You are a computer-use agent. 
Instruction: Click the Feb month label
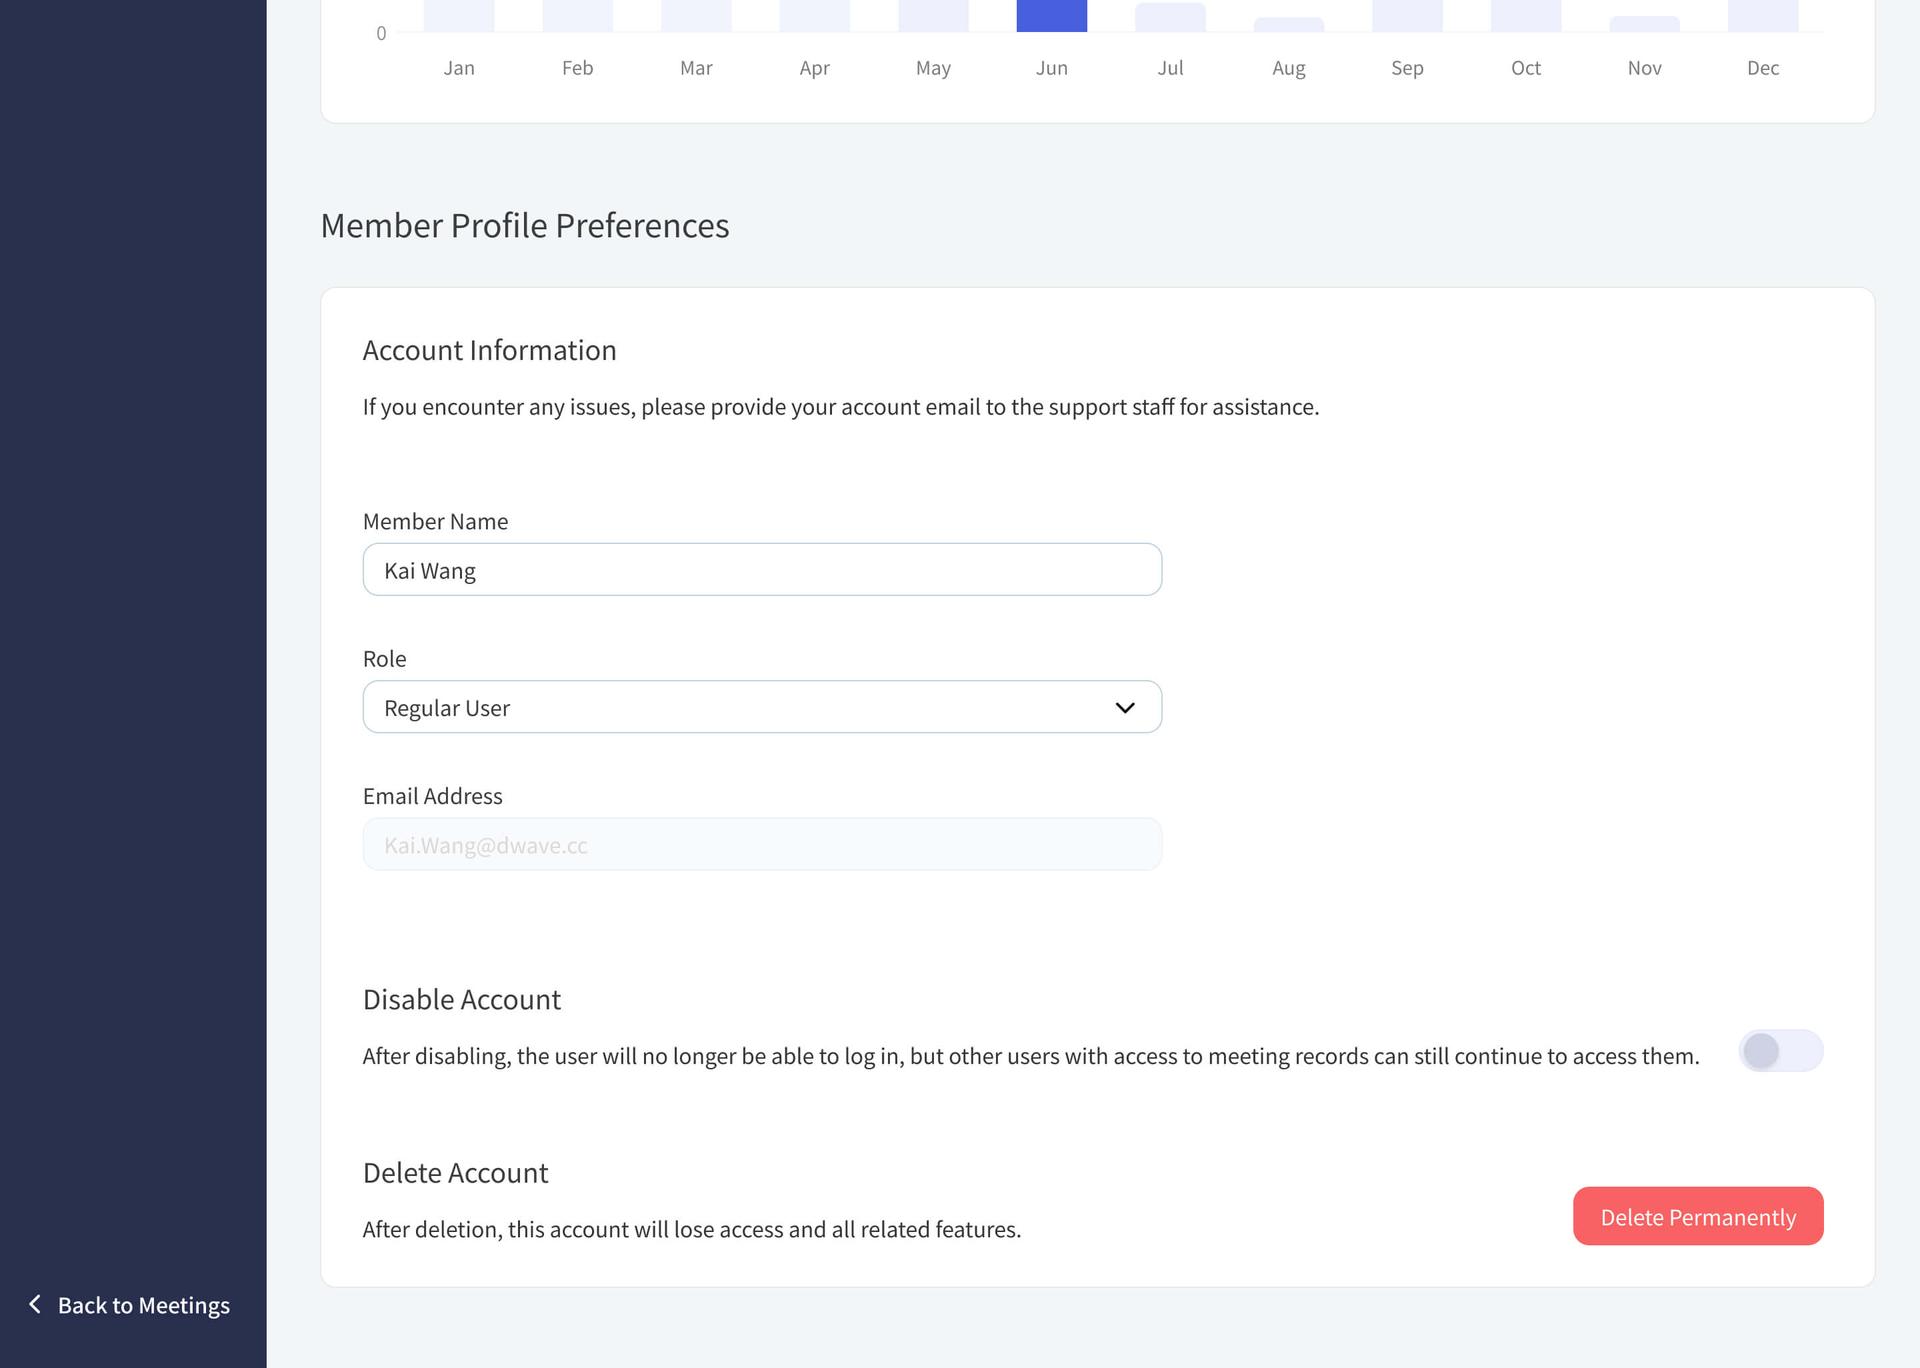[x=577, y=68]
